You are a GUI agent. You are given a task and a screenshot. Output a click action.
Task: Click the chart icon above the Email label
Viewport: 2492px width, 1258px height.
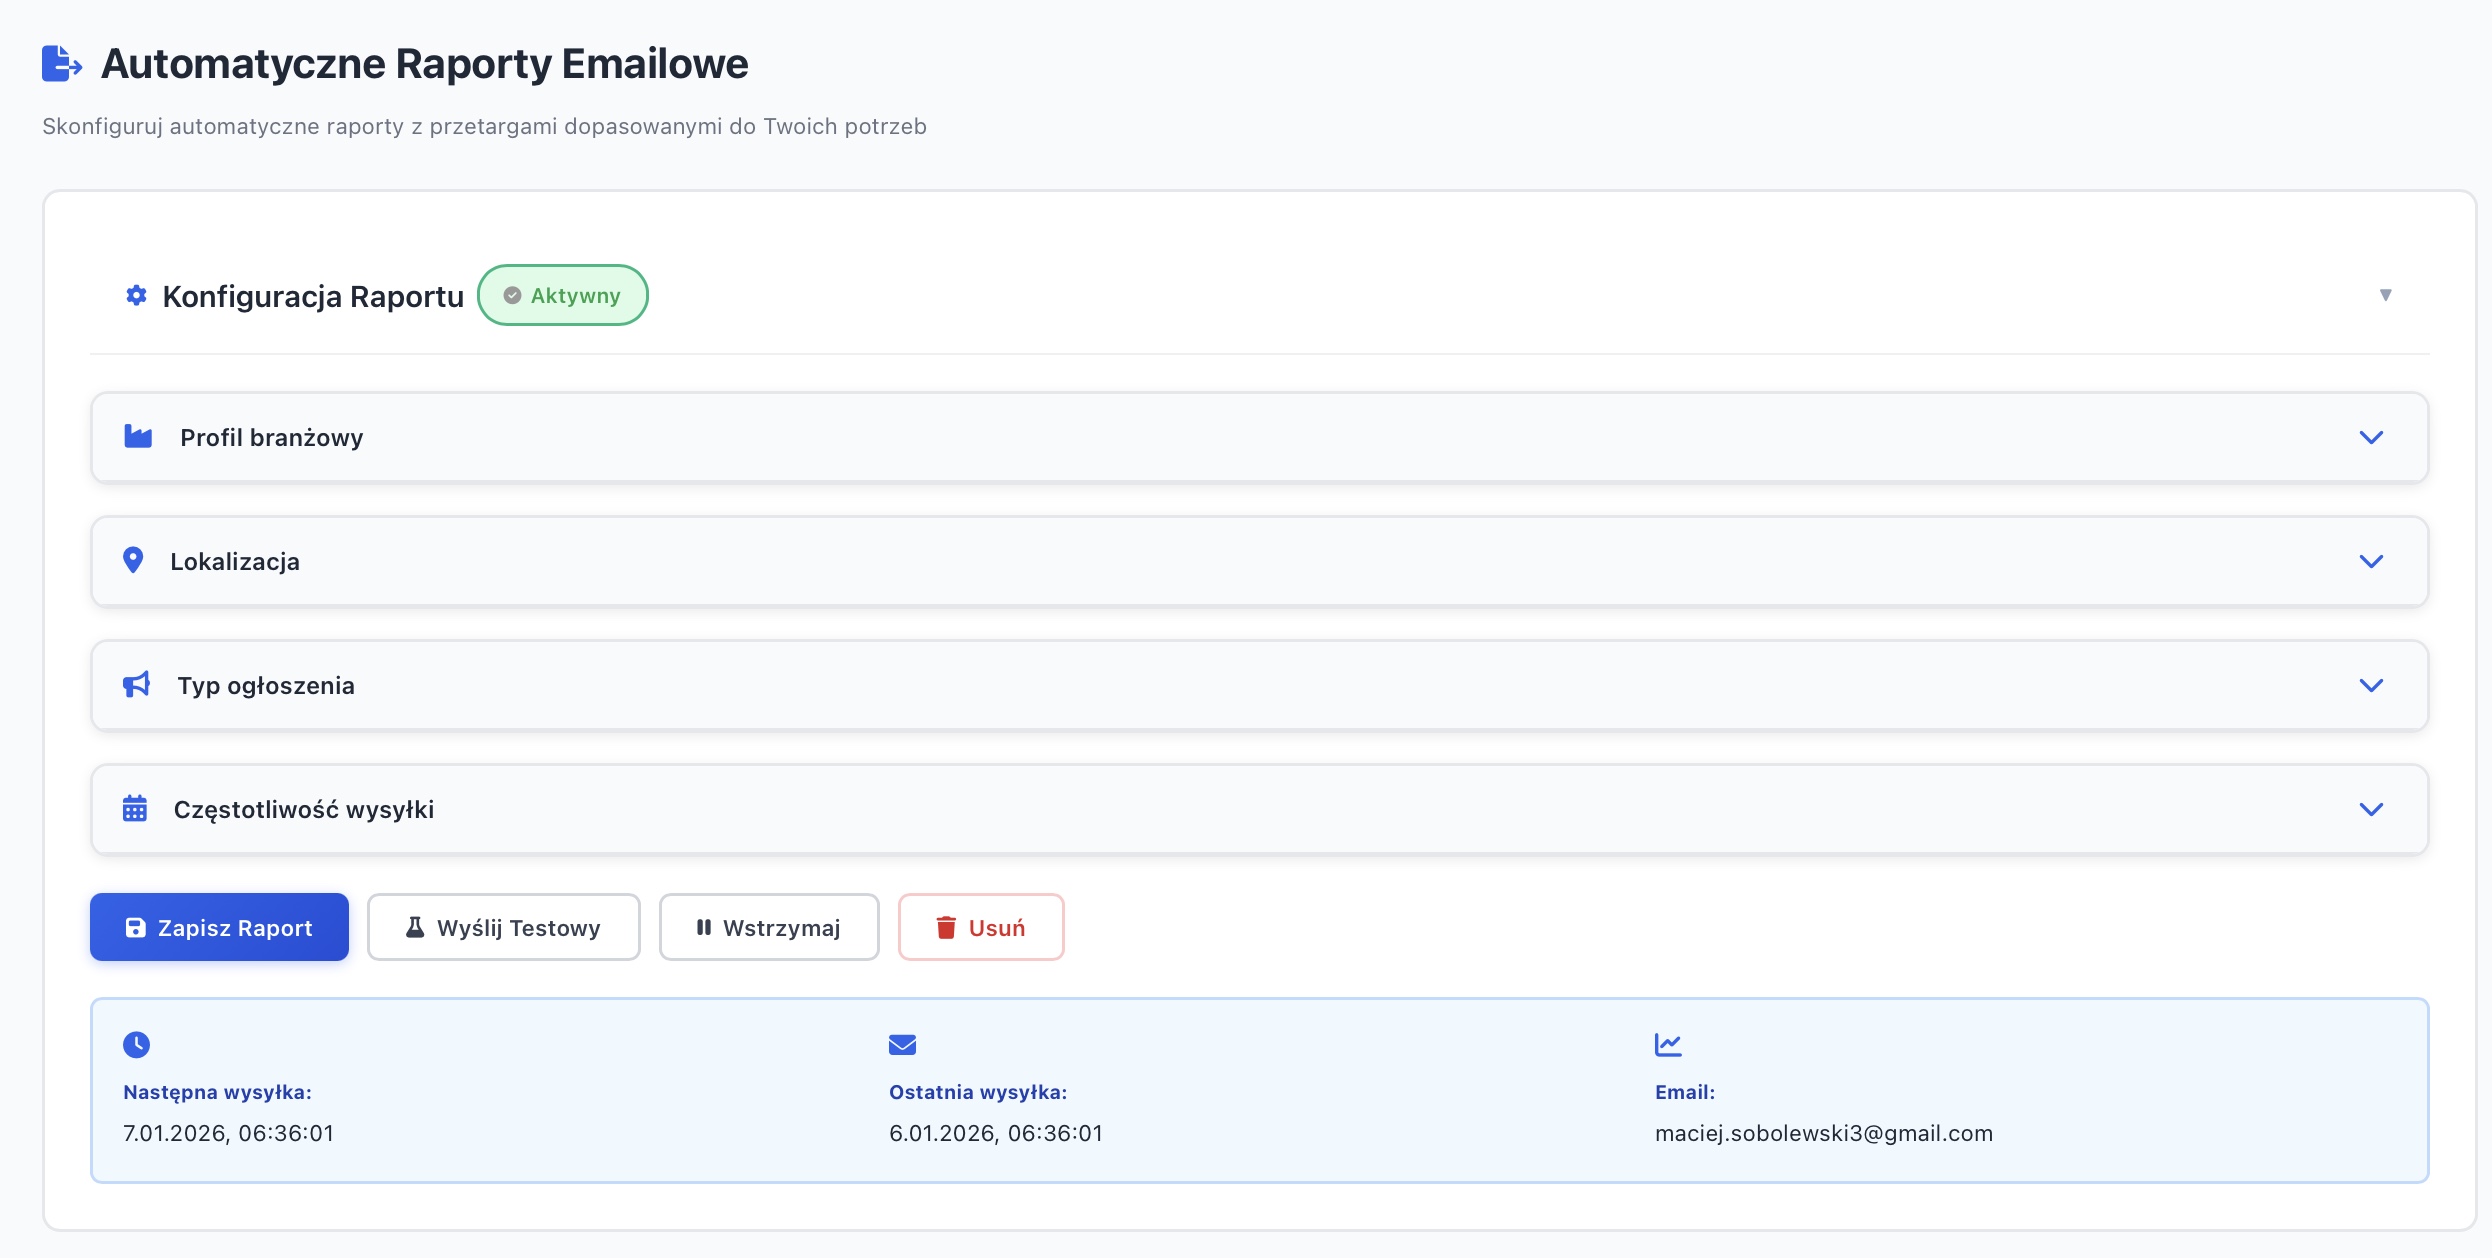coord(1668,1045)
